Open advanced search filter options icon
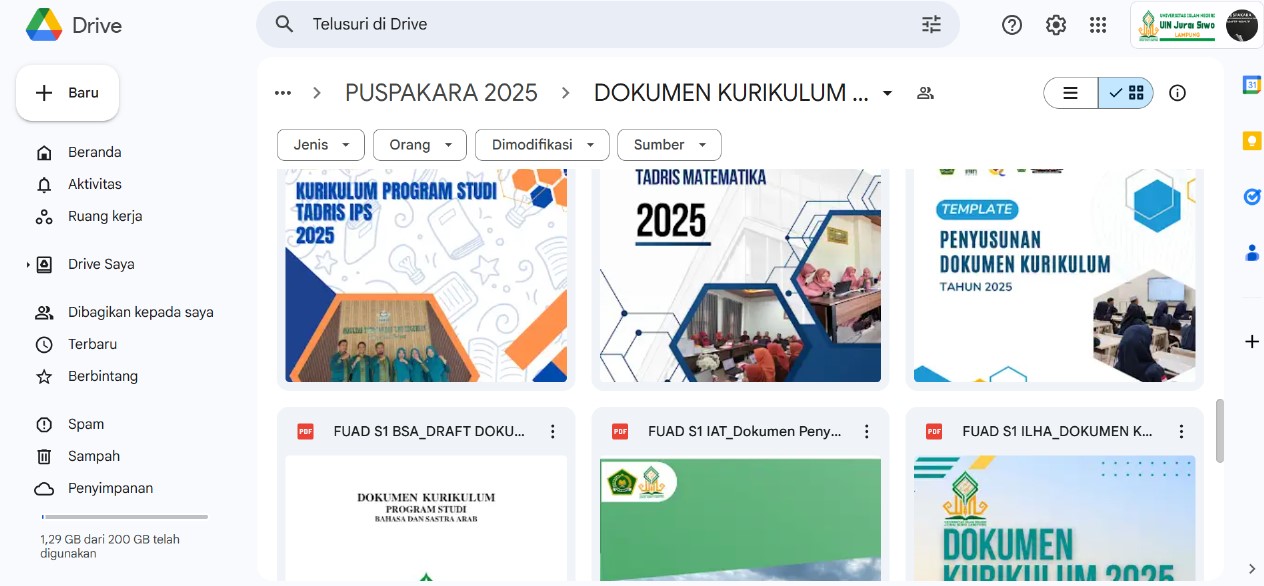 (931, 25)
